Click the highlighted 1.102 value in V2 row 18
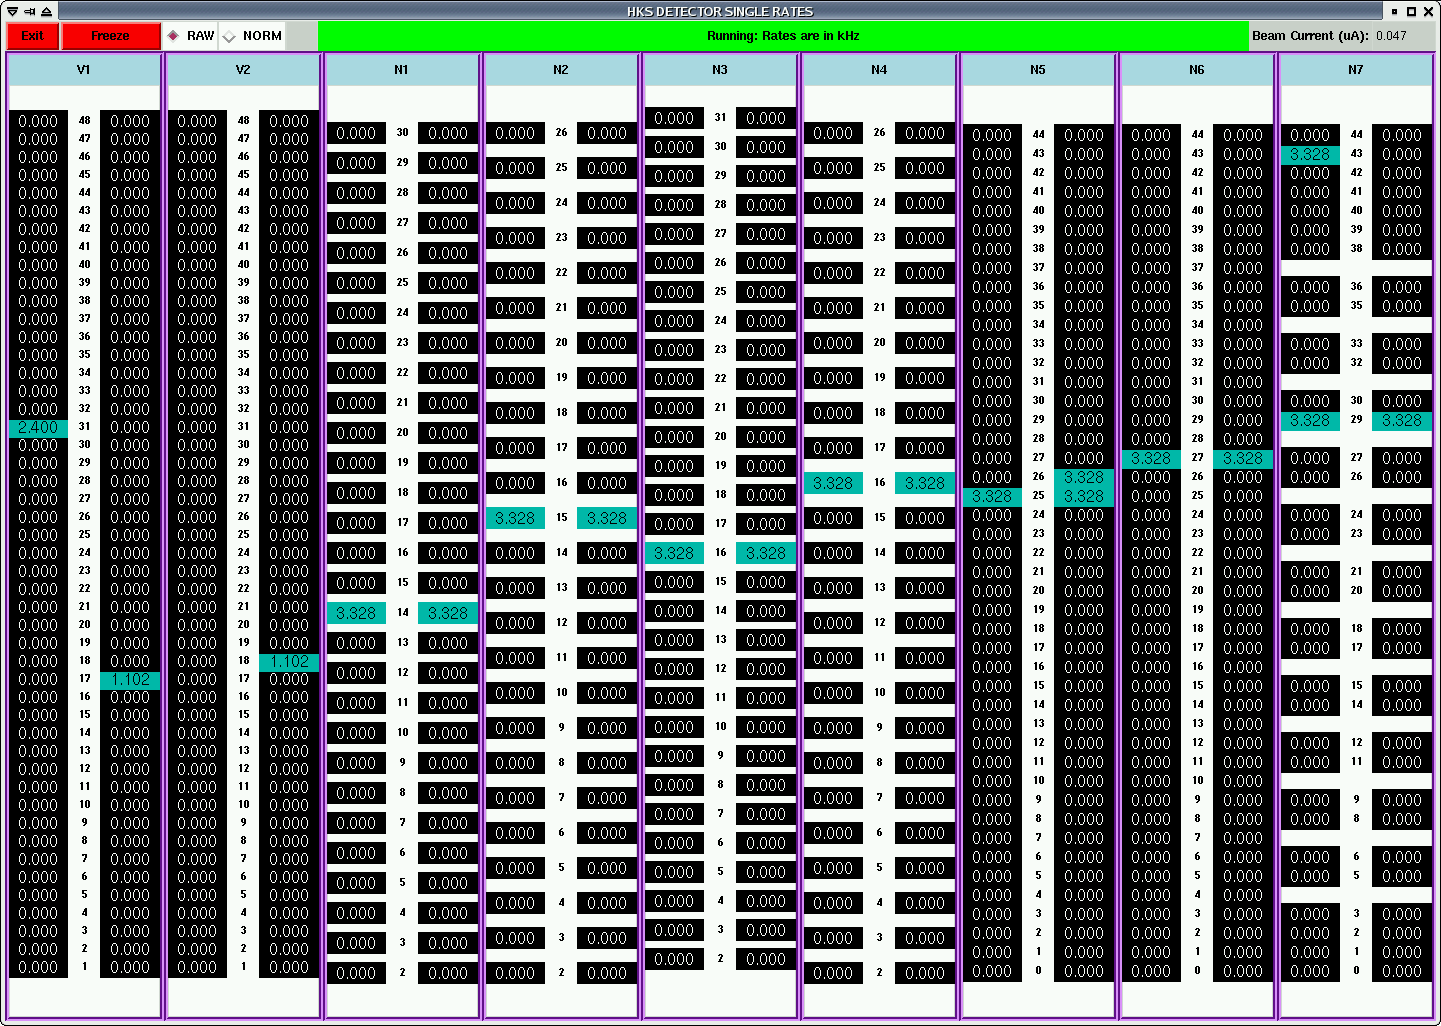This screenshot has height=1026, width=1441. [x=289, y=662]
